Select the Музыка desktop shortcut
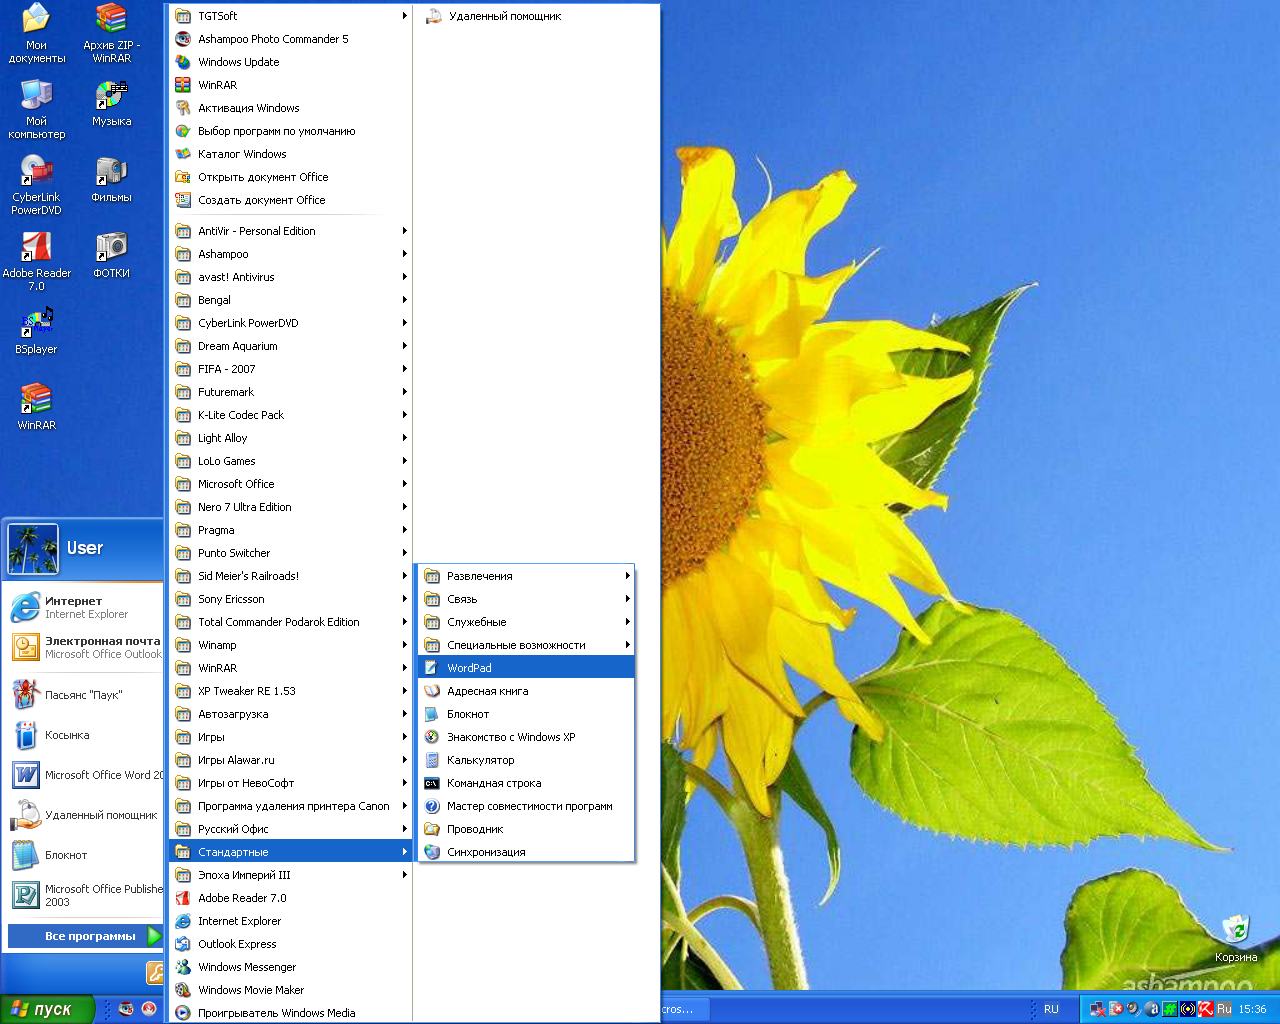This screenshot has height=1024, width=1280. point(111,104)
